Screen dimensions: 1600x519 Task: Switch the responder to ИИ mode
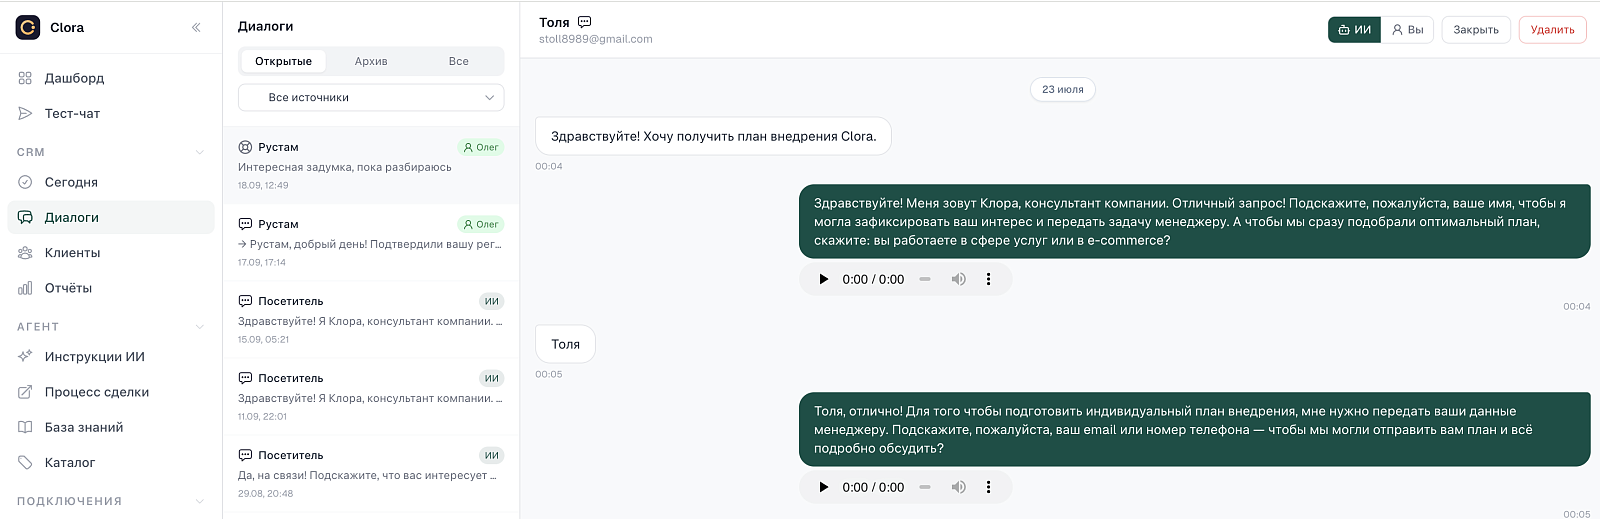(x=1355, y=30)
